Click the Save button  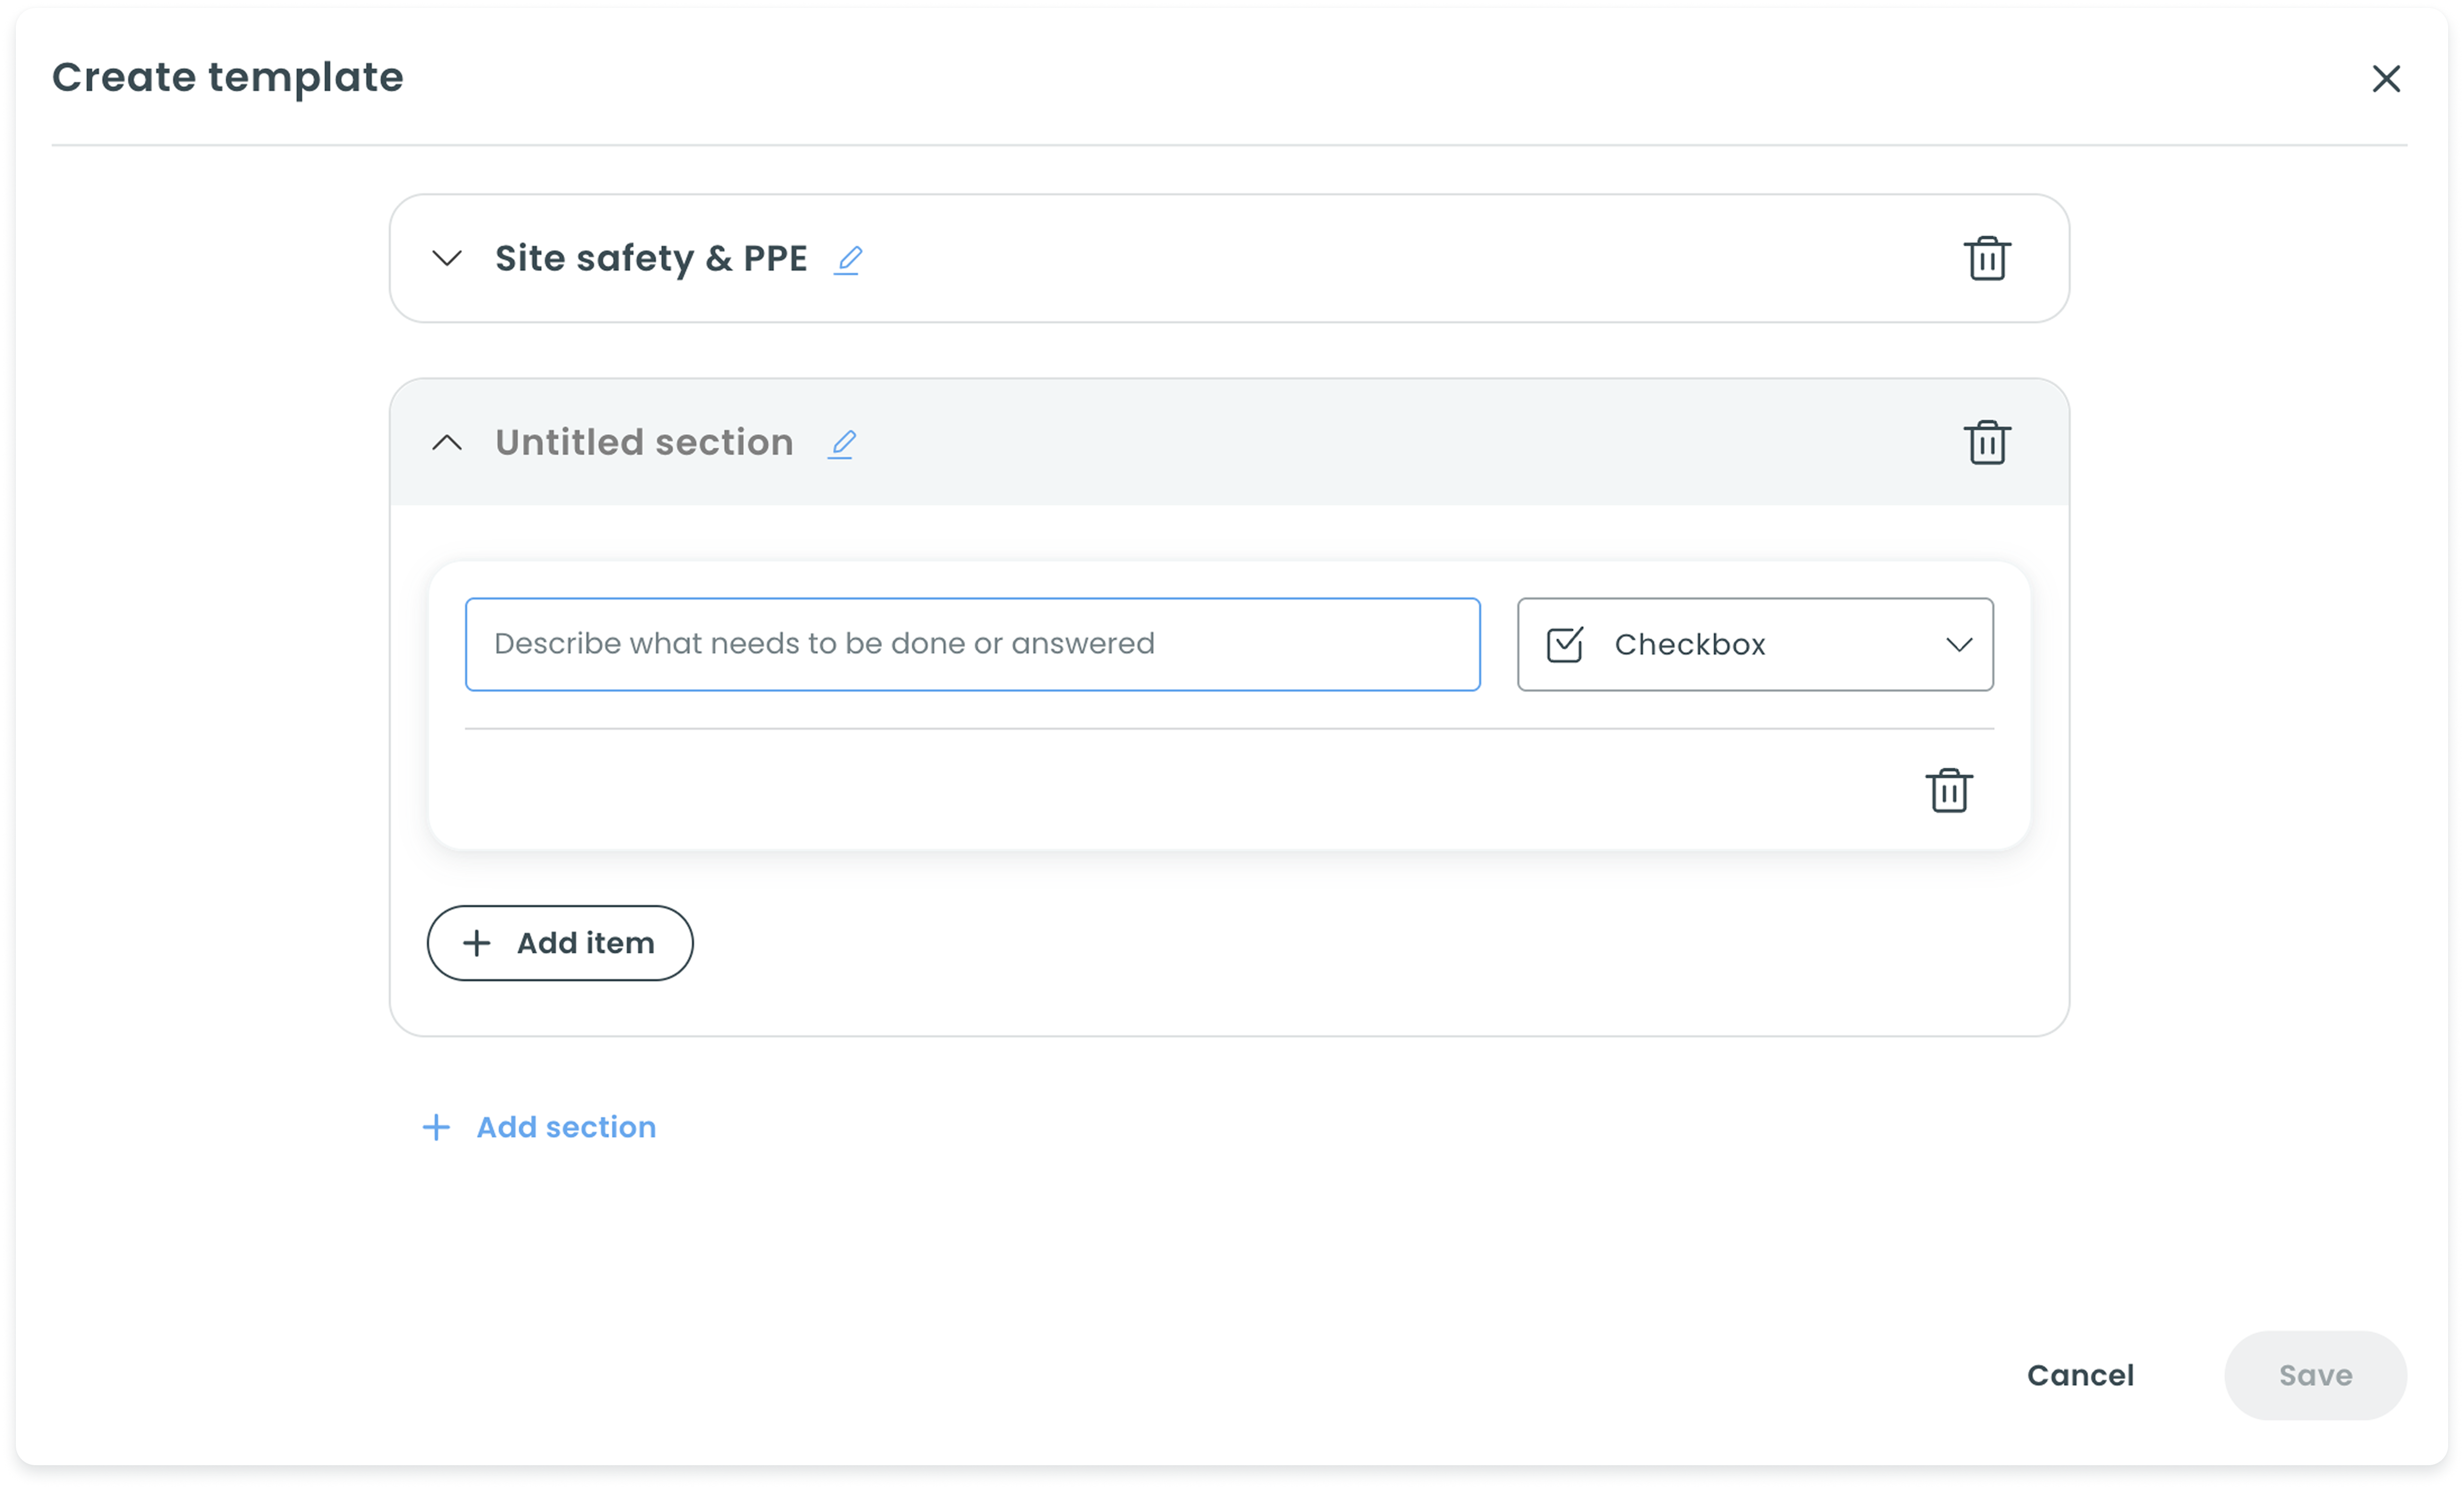2315,1375
